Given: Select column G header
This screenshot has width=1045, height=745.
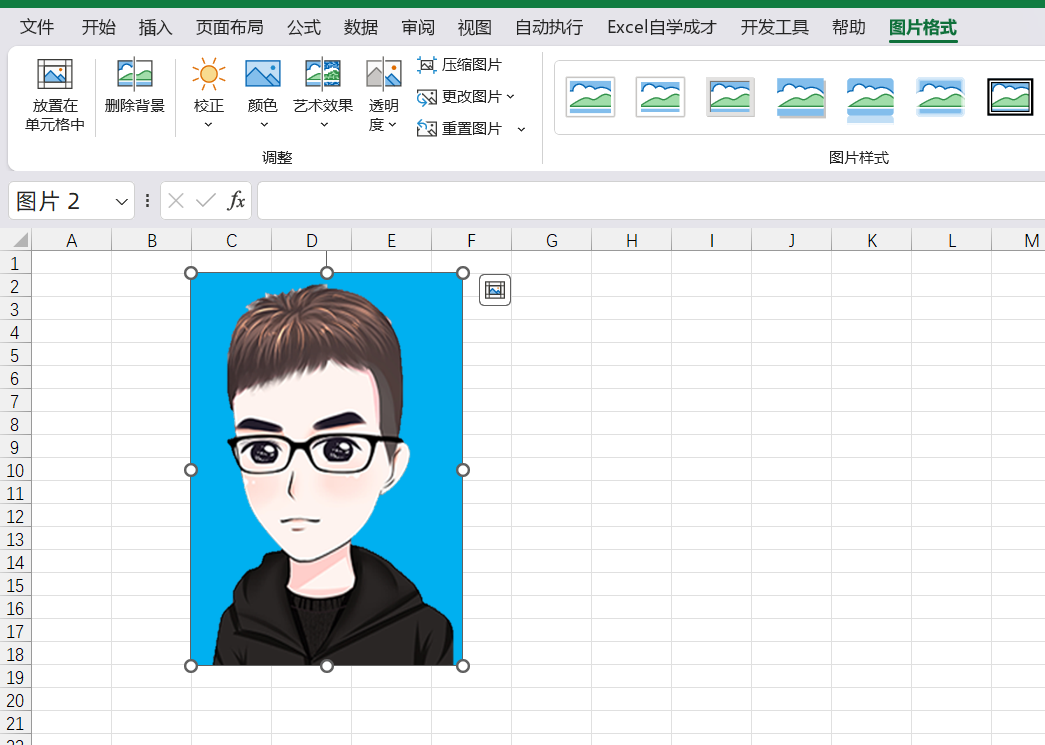Looking at the screenshot, I should [551, 241].
